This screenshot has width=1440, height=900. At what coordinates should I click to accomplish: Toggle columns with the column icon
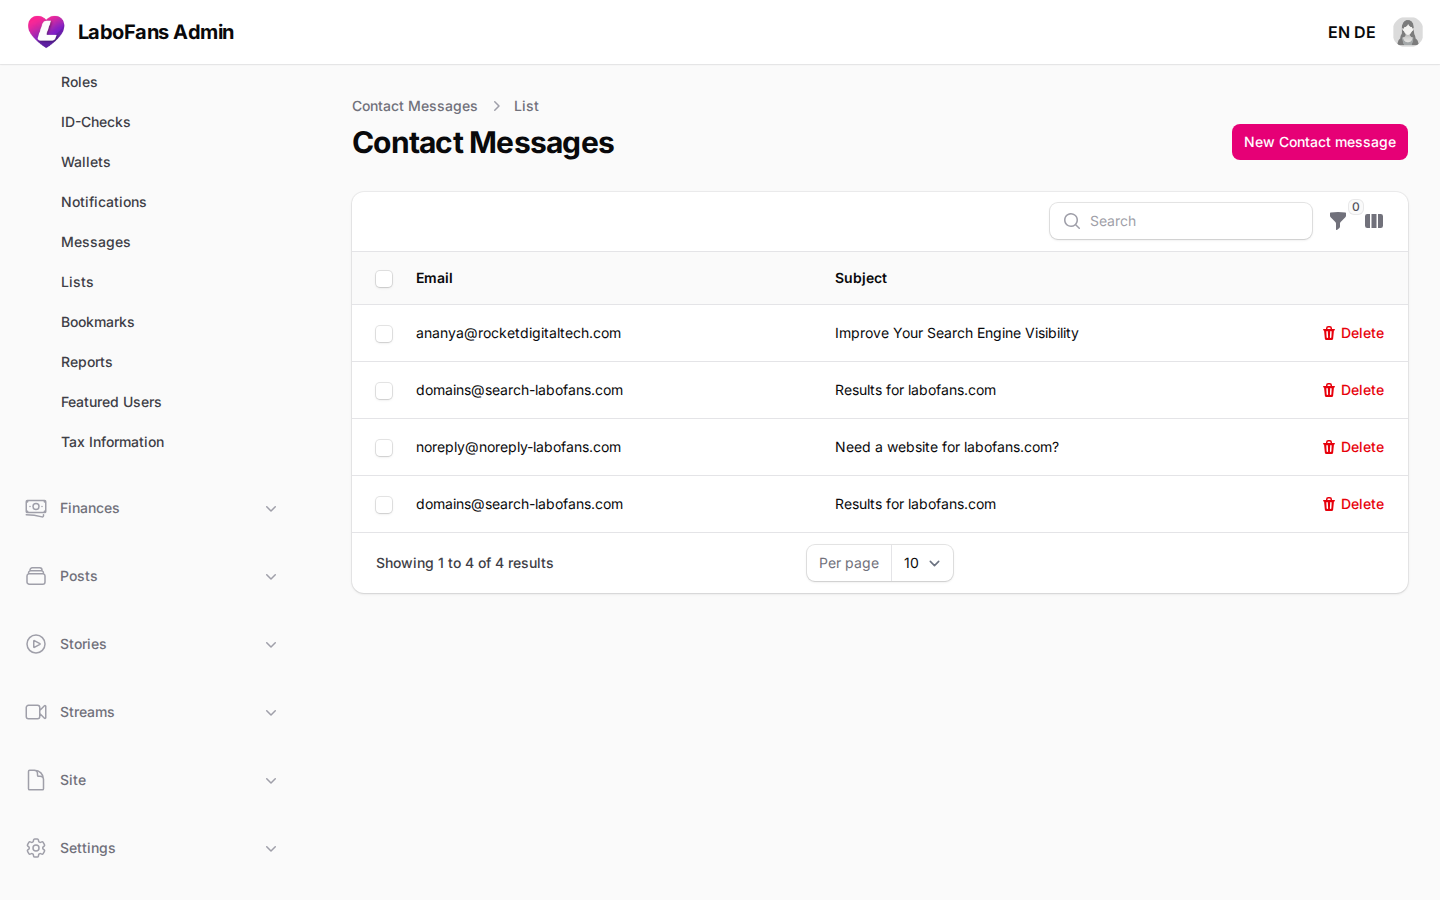[1374, 221]
